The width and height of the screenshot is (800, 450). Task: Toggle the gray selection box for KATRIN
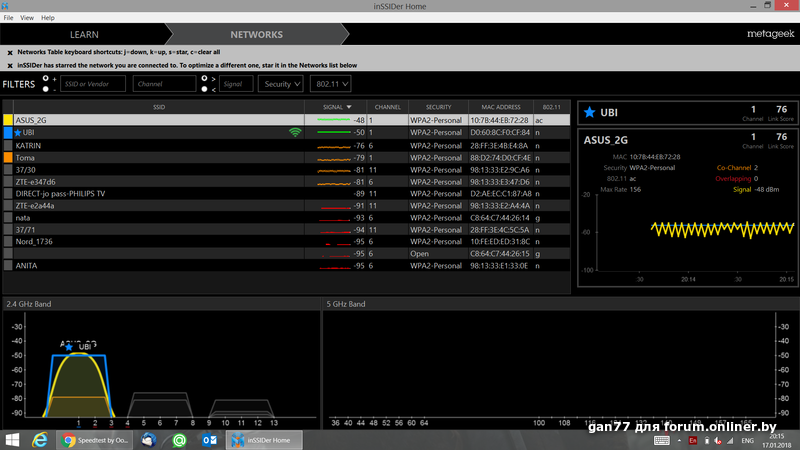click(8, 145)
